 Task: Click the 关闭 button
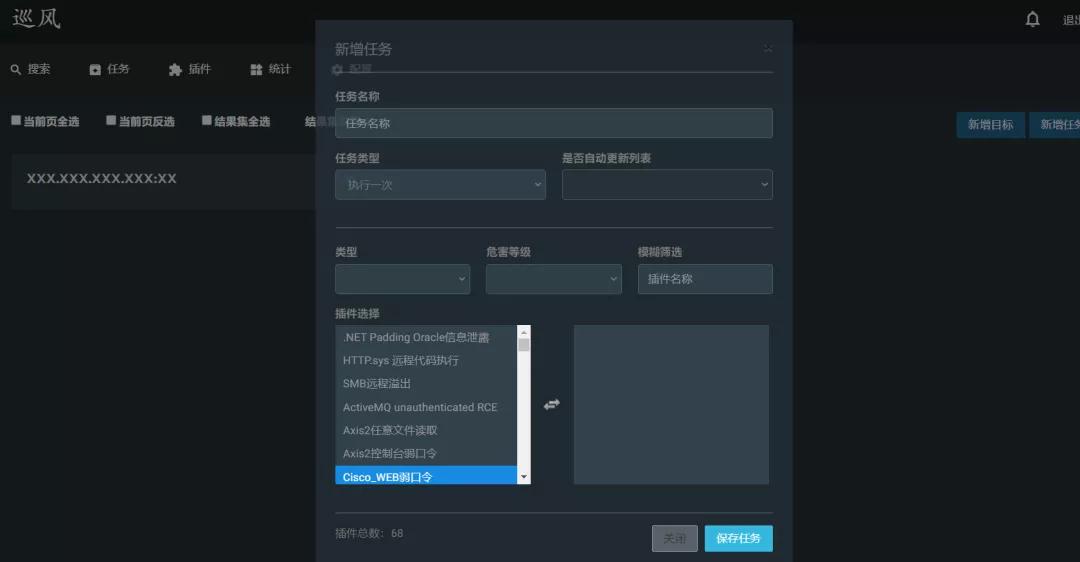click(674, 539)
